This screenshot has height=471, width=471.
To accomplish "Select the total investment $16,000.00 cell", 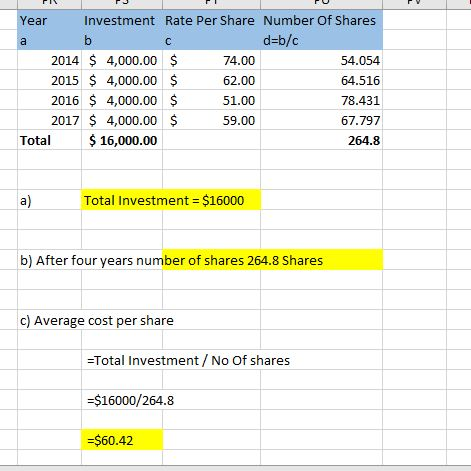I will click(x=122, y=140).
